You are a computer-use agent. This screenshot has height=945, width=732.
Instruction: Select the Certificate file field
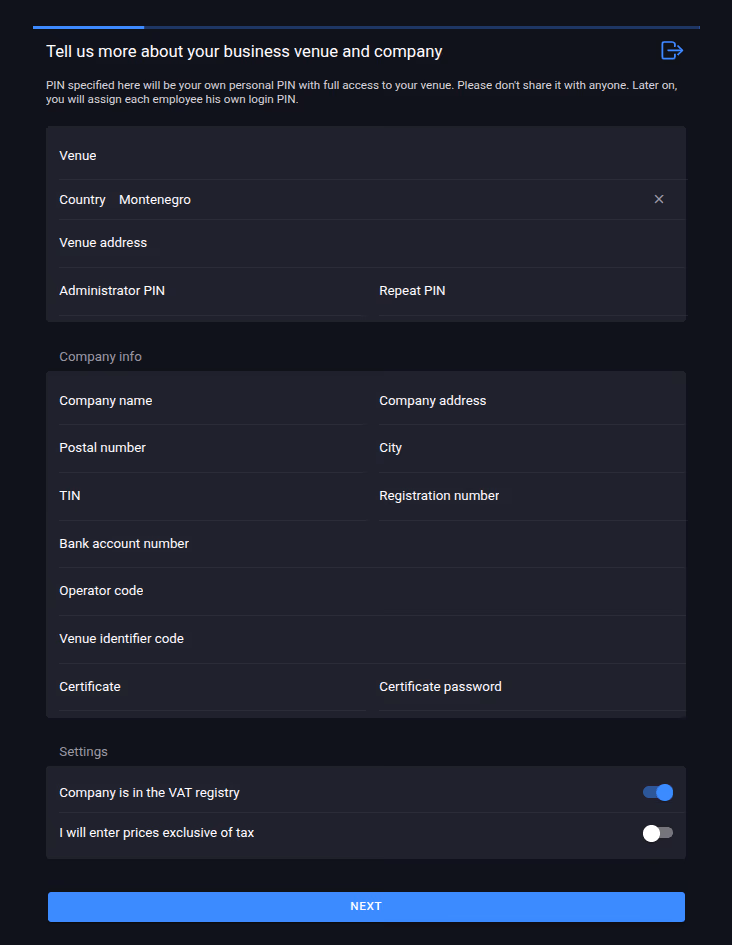point(212,688)
